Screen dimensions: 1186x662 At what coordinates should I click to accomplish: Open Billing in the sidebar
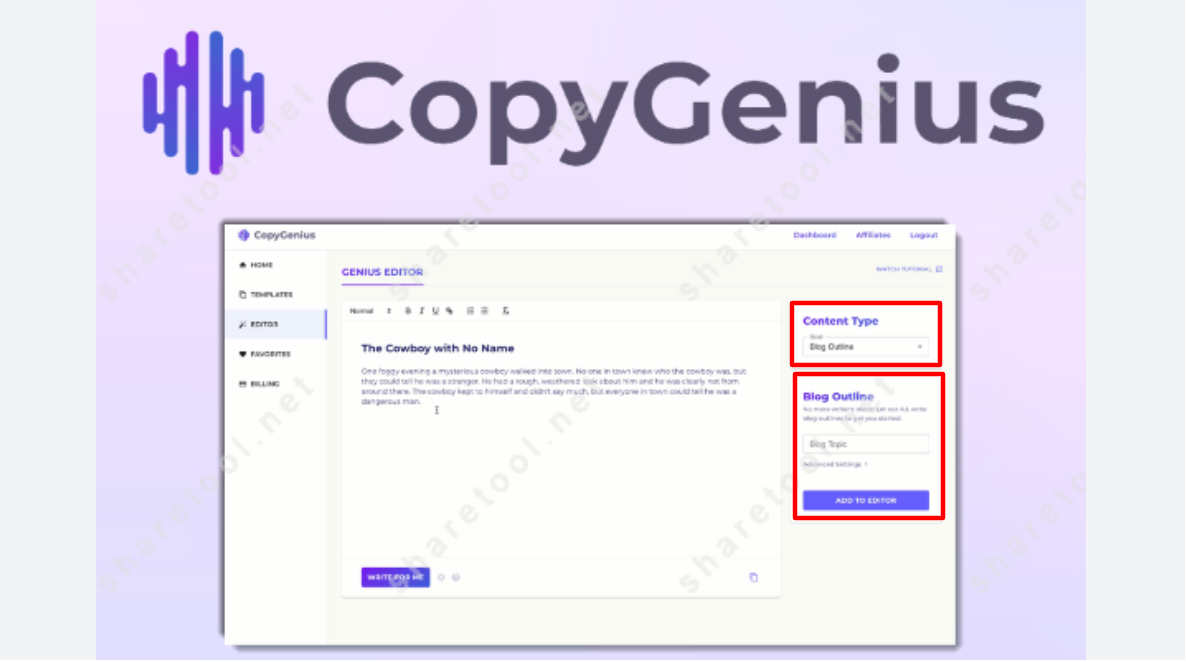click(259, 384)
